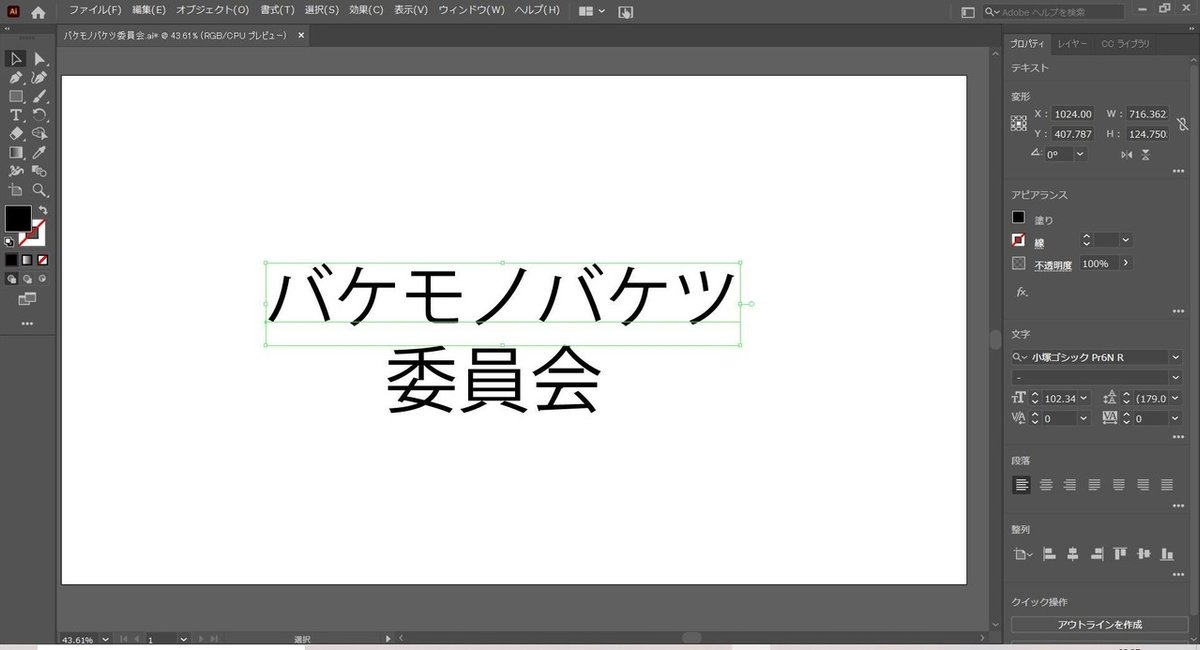Open the edit toolbar three-dots button
Screen dimensions: 1200x650
point(27,323)
